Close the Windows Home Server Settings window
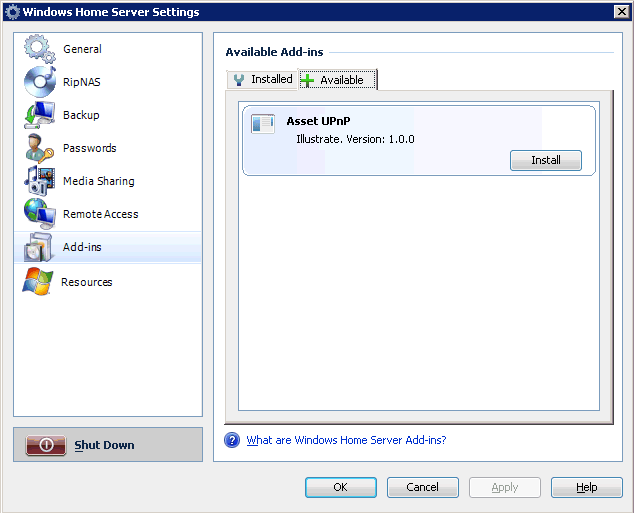The width and height of the screenshot is (634, 513). tap(621, 12)
